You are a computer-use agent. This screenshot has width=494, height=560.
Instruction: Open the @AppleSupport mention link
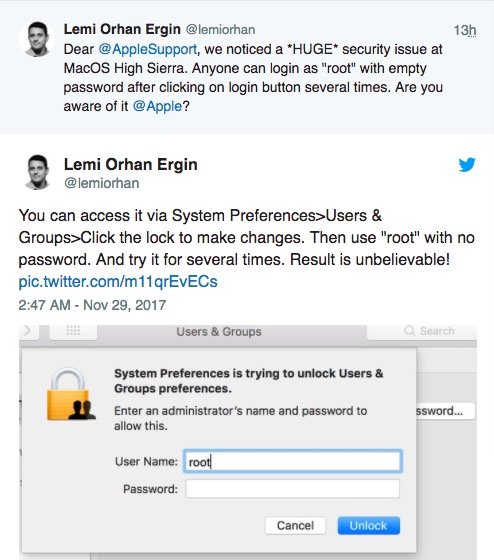[x=147, y=49]
